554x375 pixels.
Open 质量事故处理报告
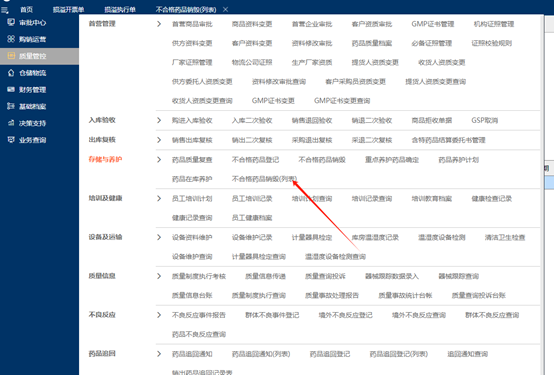pyautogui.click(x=332, y=295)
